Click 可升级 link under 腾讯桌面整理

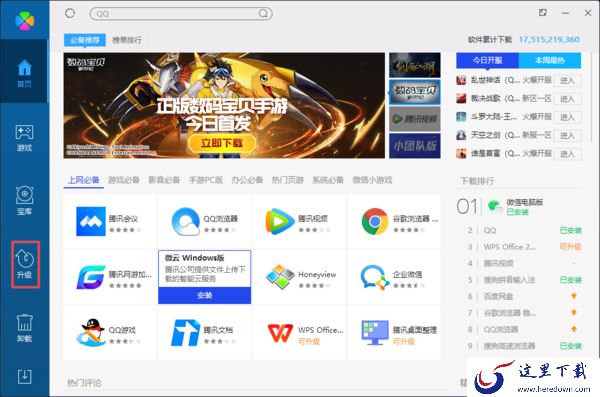click(404, 341)
